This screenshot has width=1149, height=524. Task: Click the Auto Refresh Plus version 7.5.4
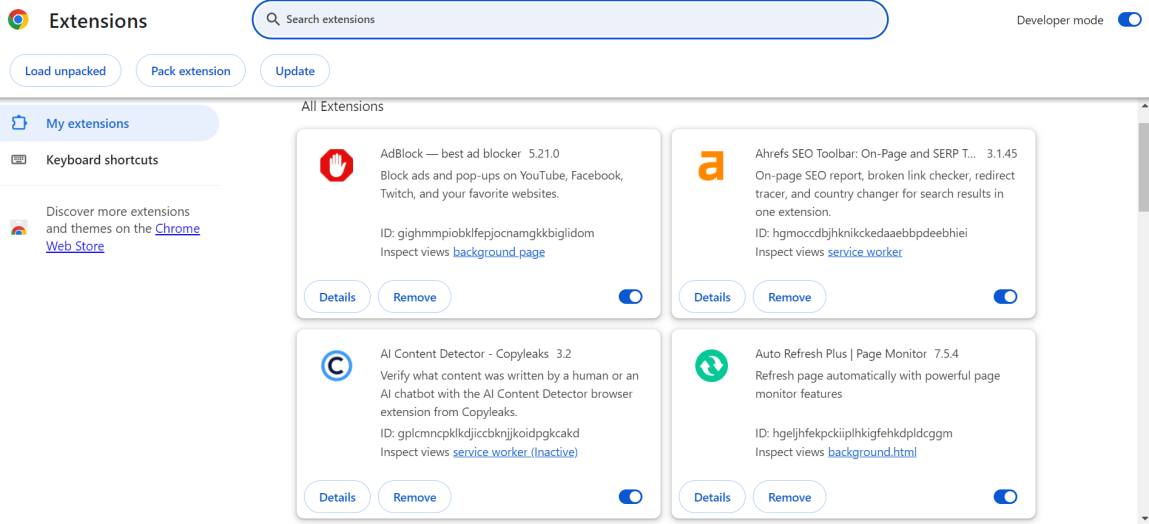coord(946,354)
